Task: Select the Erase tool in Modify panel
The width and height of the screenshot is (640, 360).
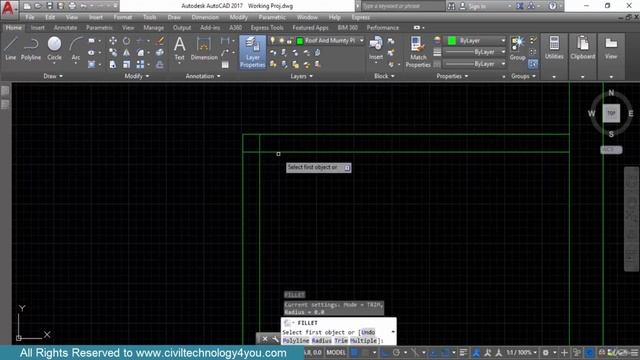Action: (160, 41)
